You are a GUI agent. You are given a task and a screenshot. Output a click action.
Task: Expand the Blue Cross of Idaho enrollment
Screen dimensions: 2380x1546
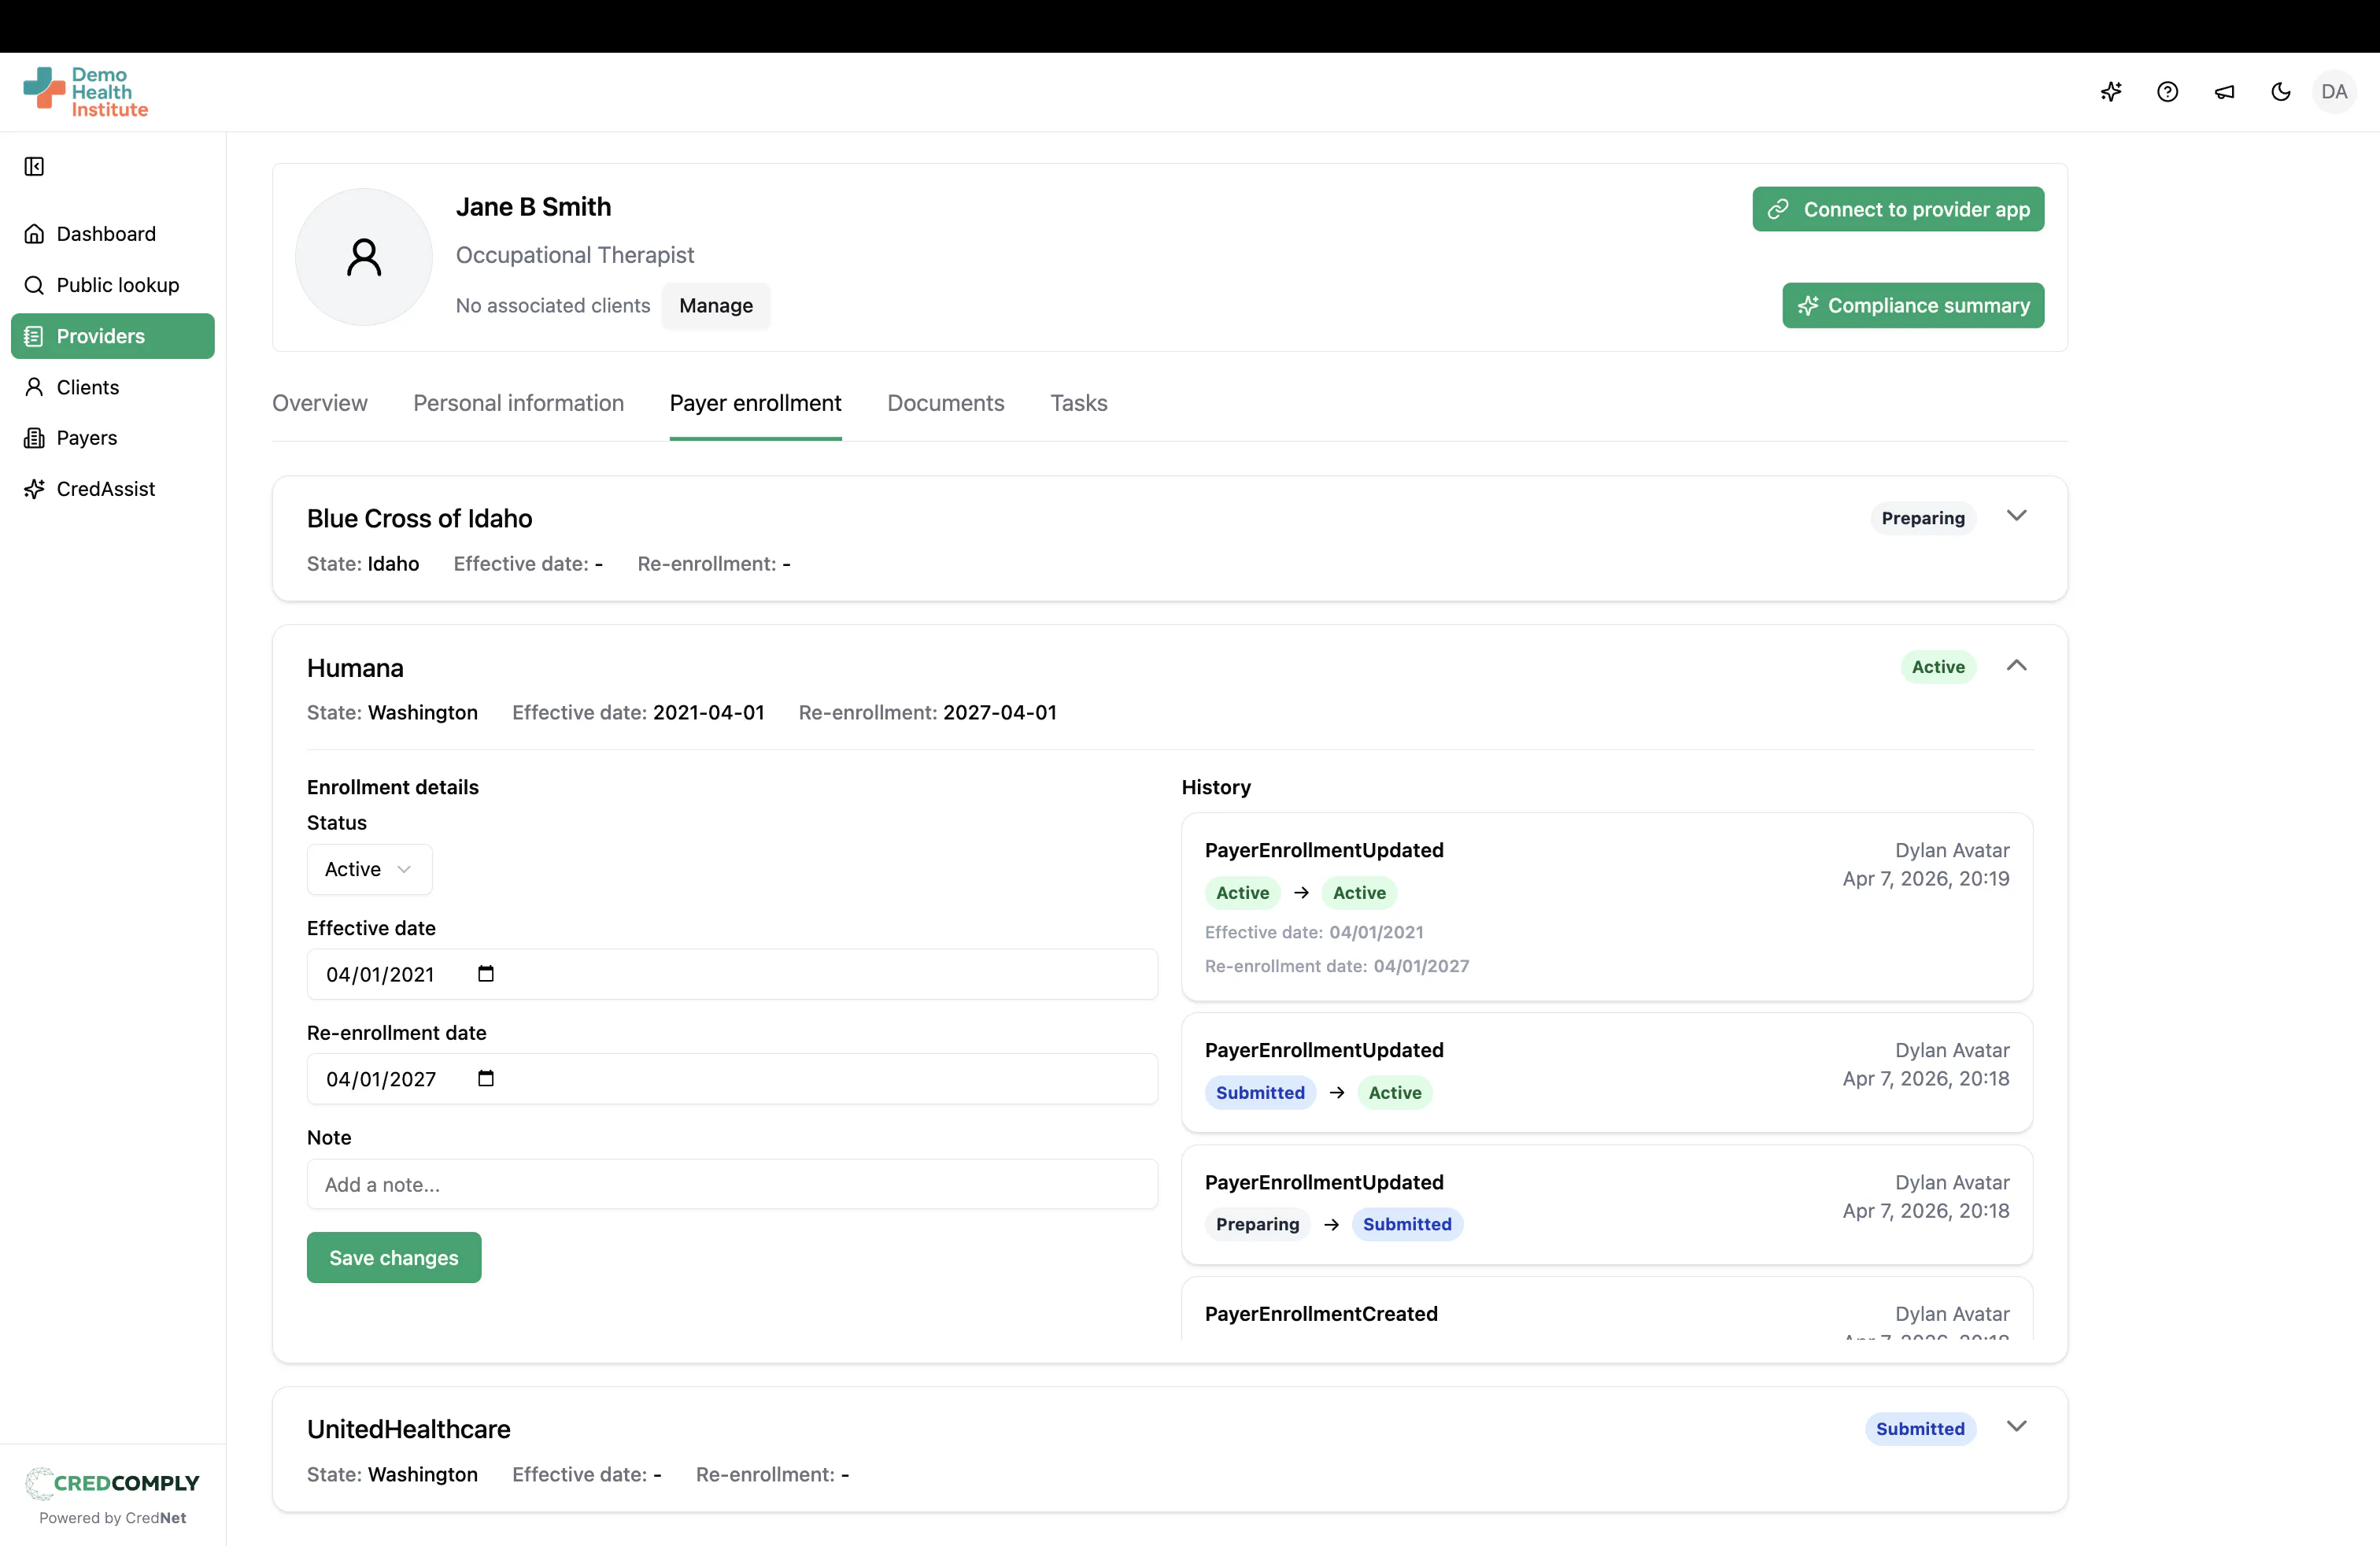[x=2017, y=517]
